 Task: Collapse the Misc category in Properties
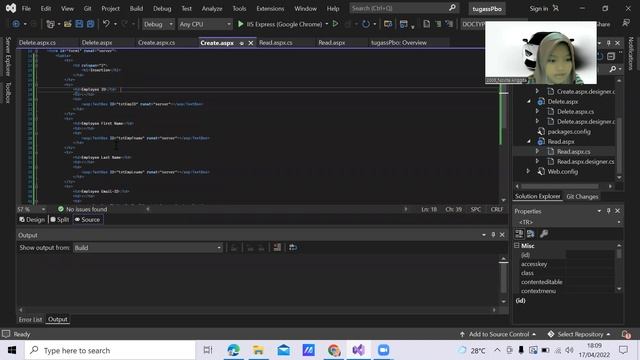517,245
